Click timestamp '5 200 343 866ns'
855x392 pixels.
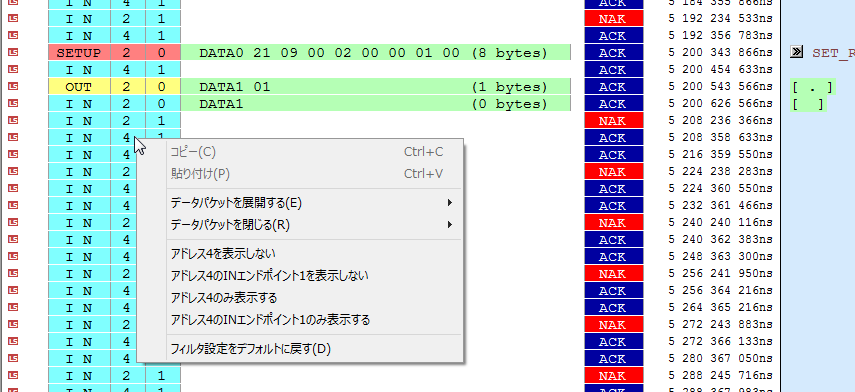[720, 52]
